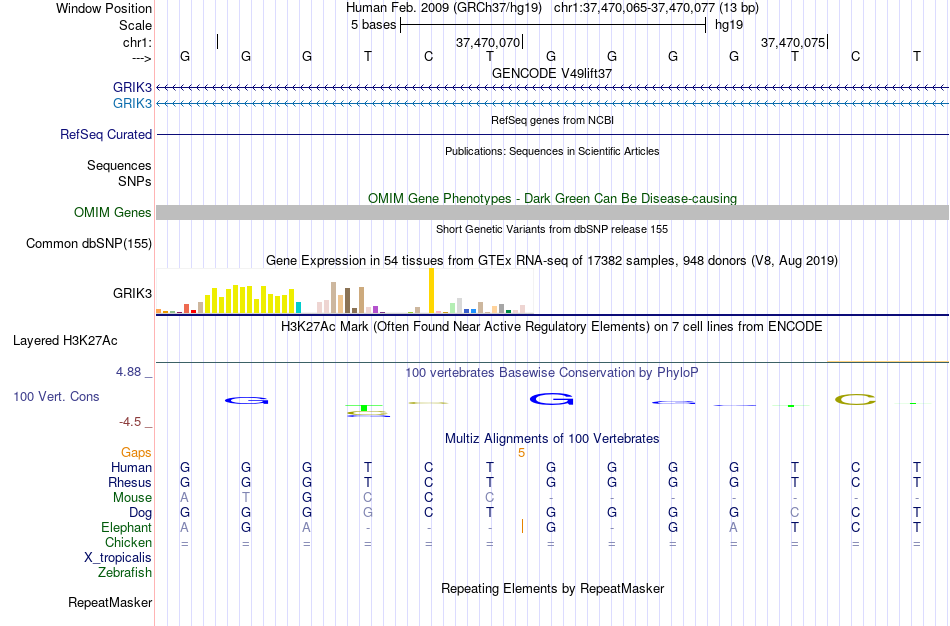Click the hg19 label beside scale bar
This screenshot has width=950, height=626.
pos(729,25)
